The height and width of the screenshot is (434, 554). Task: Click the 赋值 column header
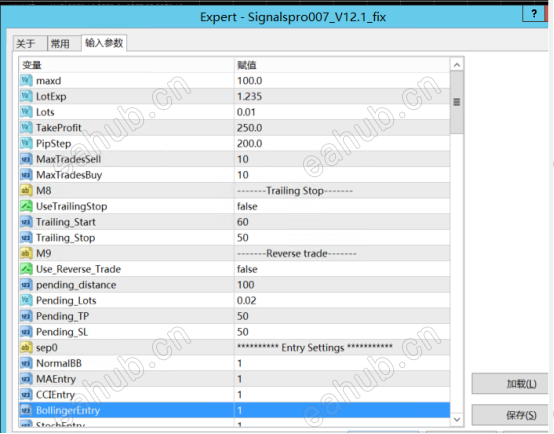[342, 65]
